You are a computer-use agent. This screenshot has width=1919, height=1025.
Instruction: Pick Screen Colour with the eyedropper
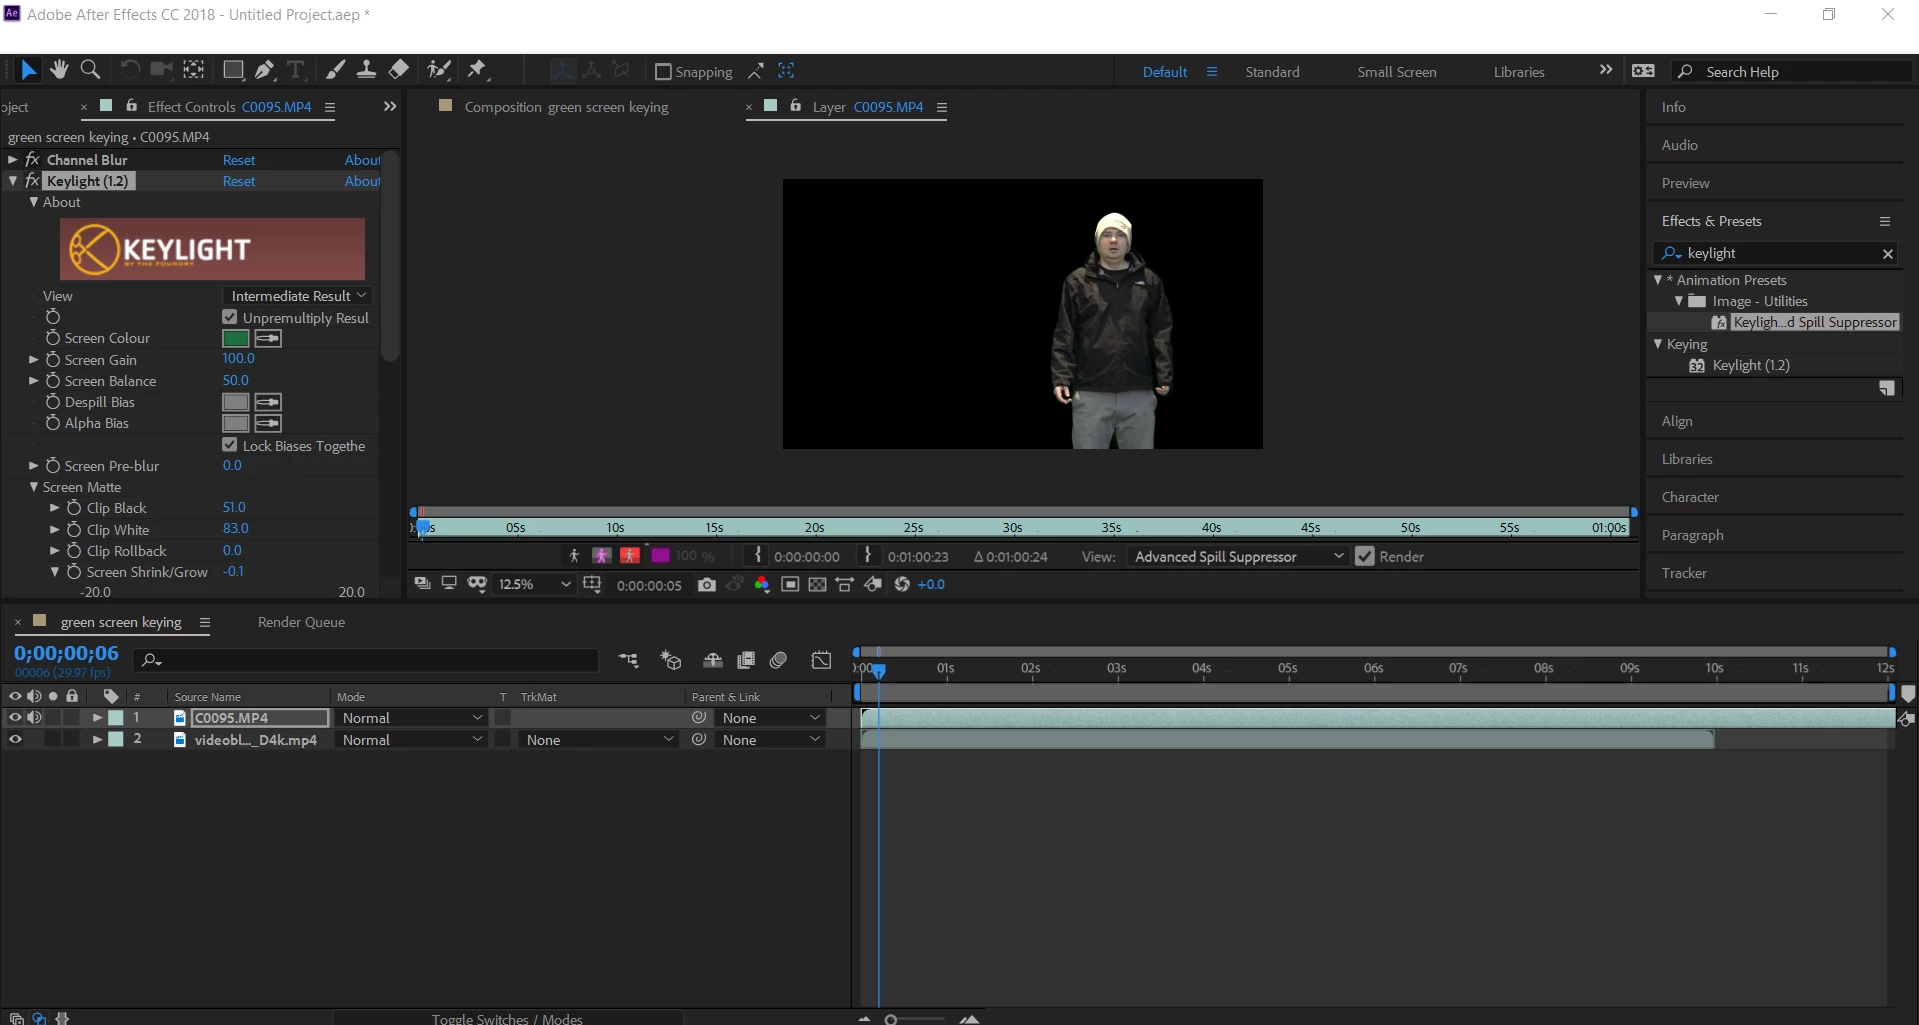pos(268,339)
